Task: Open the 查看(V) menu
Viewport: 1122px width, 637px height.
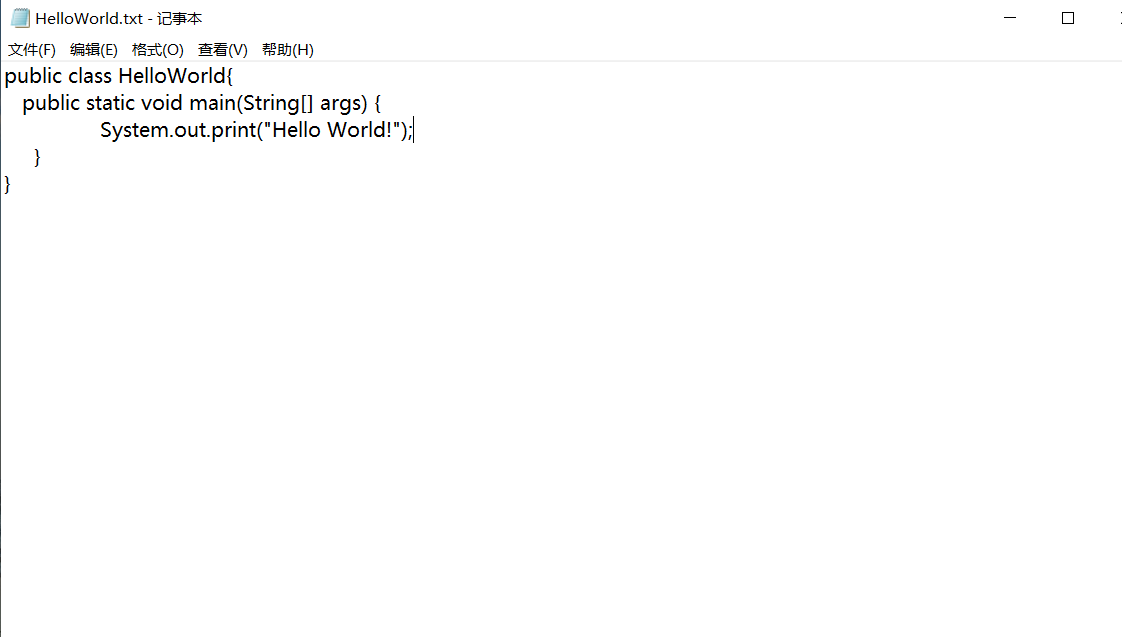Action: [x=223, y=49]
